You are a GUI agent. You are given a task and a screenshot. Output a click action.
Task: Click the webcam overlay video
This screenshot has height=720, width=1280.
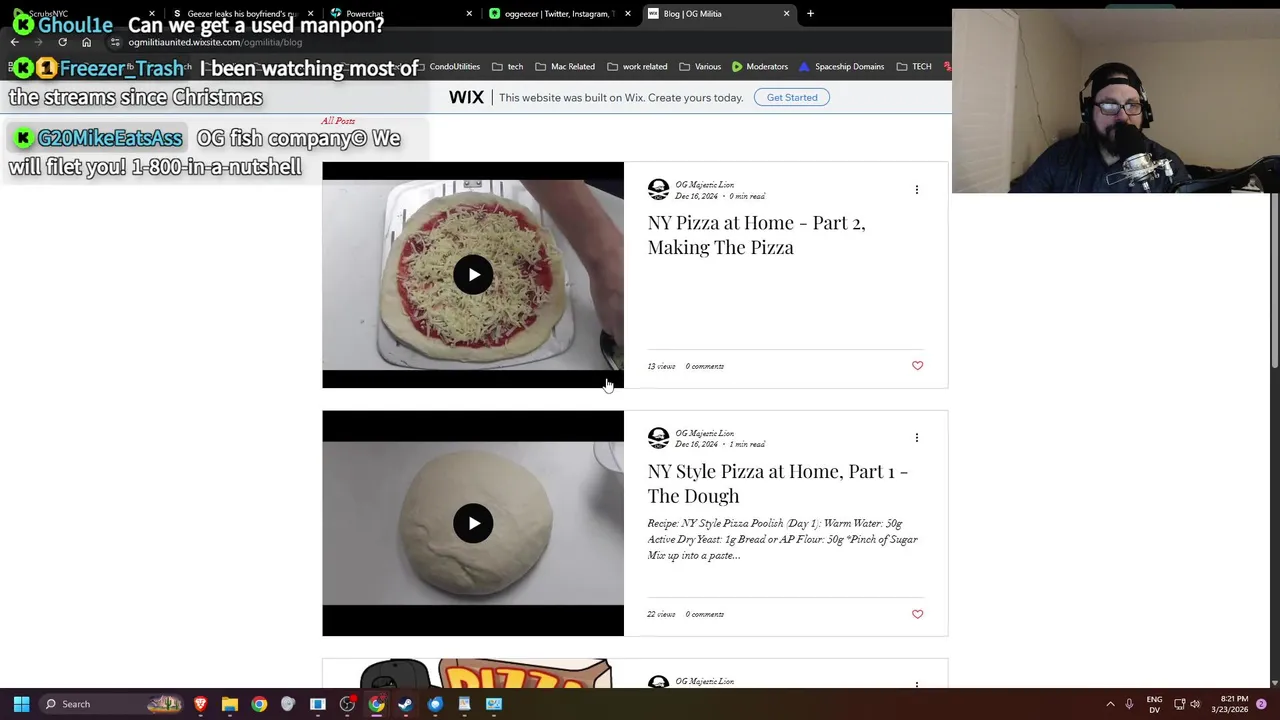pyautogui.click(x=1116, y=101)
